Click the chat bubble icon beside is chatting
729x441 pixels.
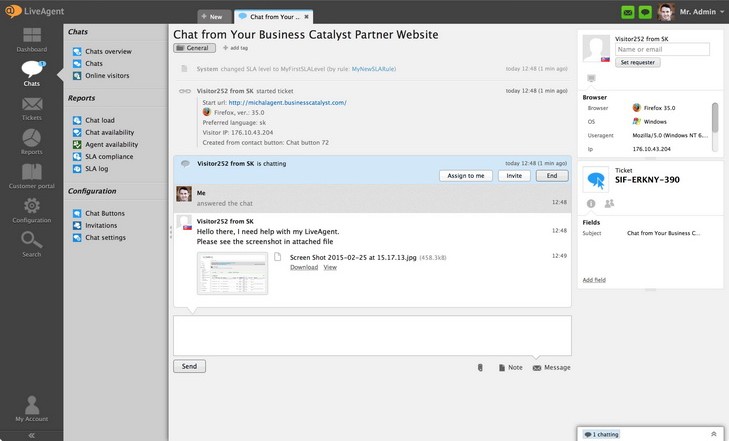[x=185, y=164]
